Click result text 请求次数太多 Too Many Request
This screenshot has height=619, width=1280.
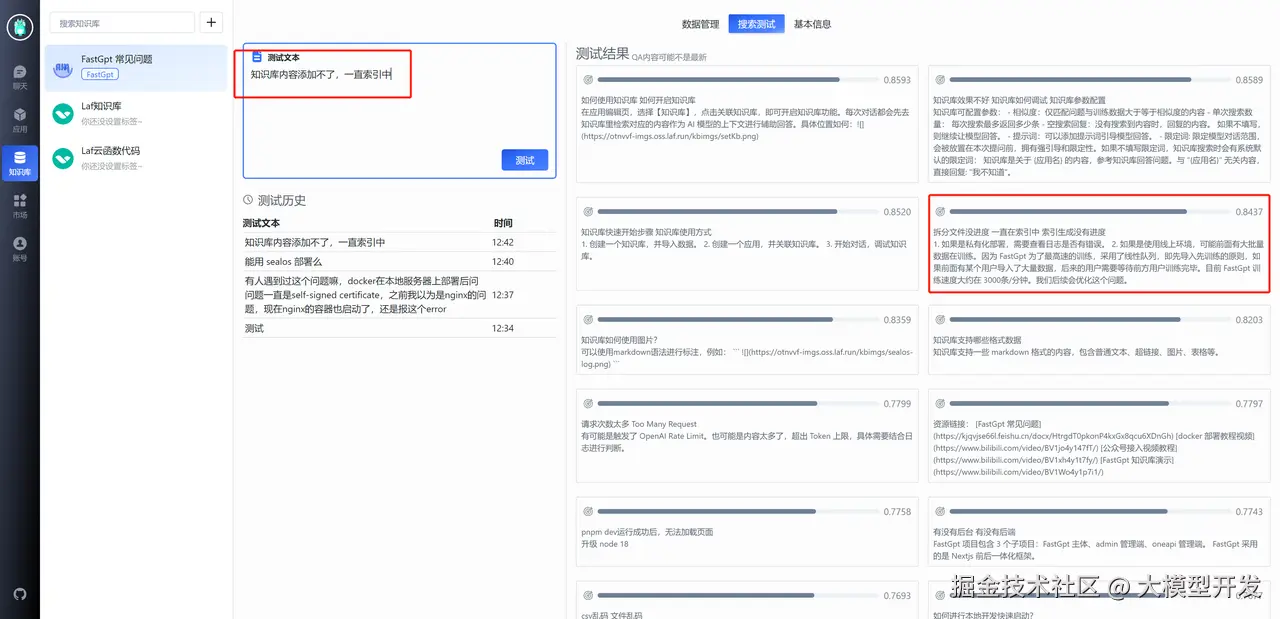tap(639, 424)
